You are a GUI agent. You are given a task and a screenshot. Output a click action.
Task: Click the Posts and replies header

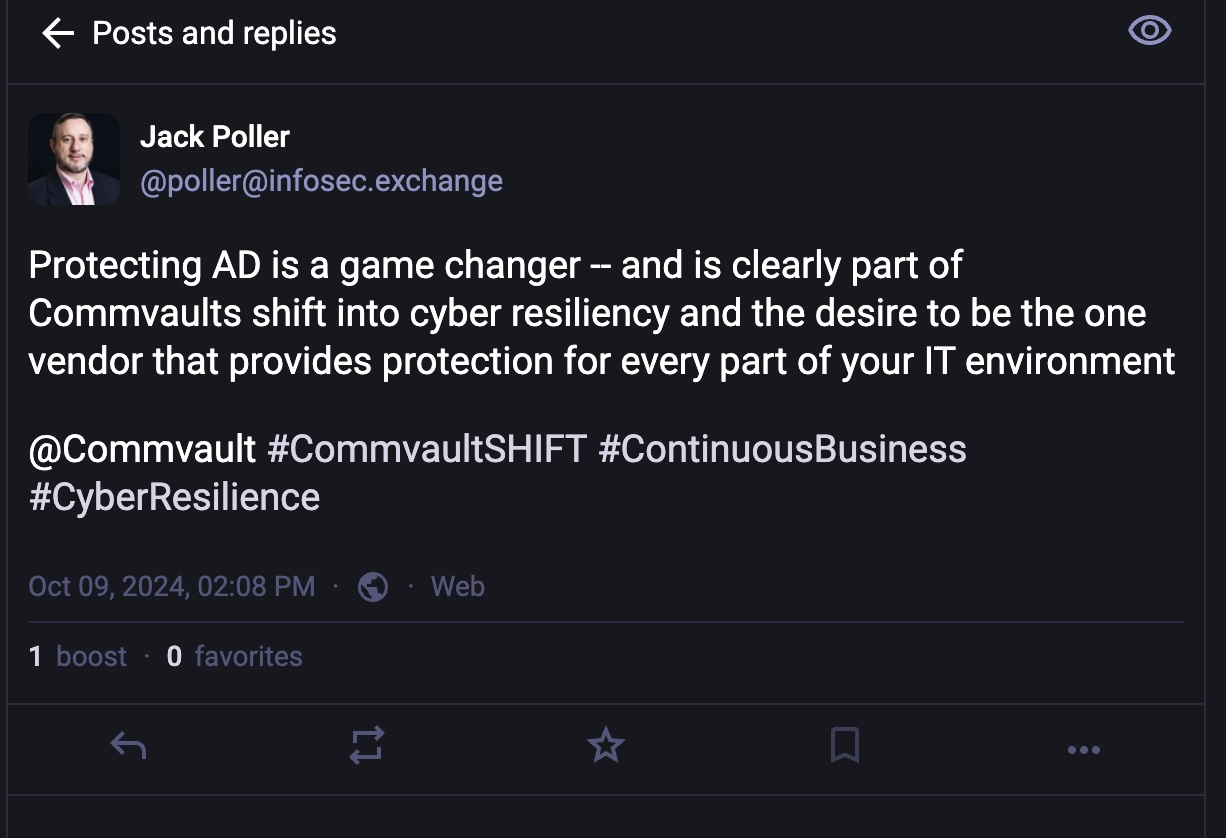[214, 34]
